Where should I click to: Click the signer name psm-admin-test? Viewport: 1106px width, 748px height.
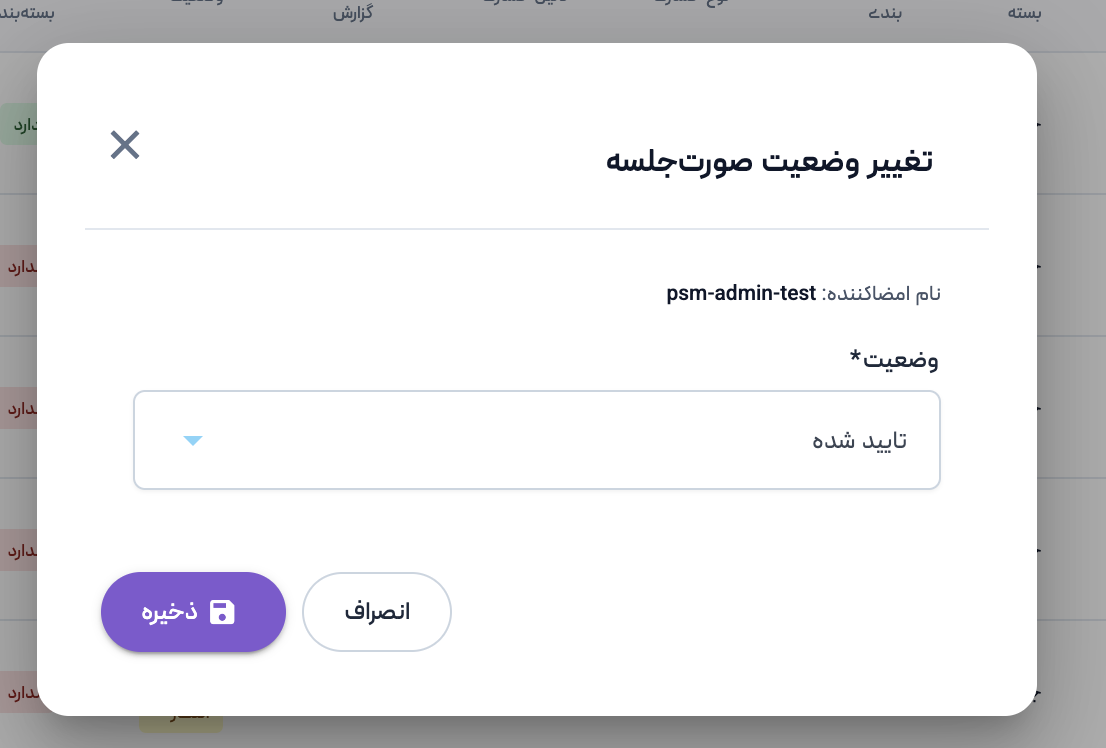click(741, 294)
